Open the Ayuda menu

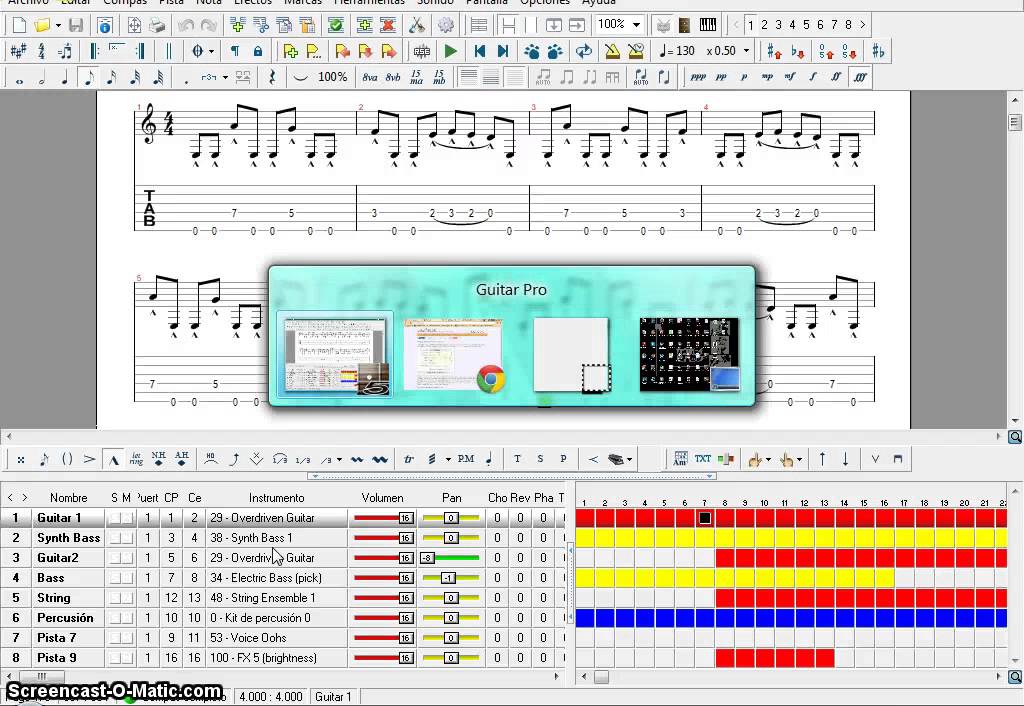(598, 3)
